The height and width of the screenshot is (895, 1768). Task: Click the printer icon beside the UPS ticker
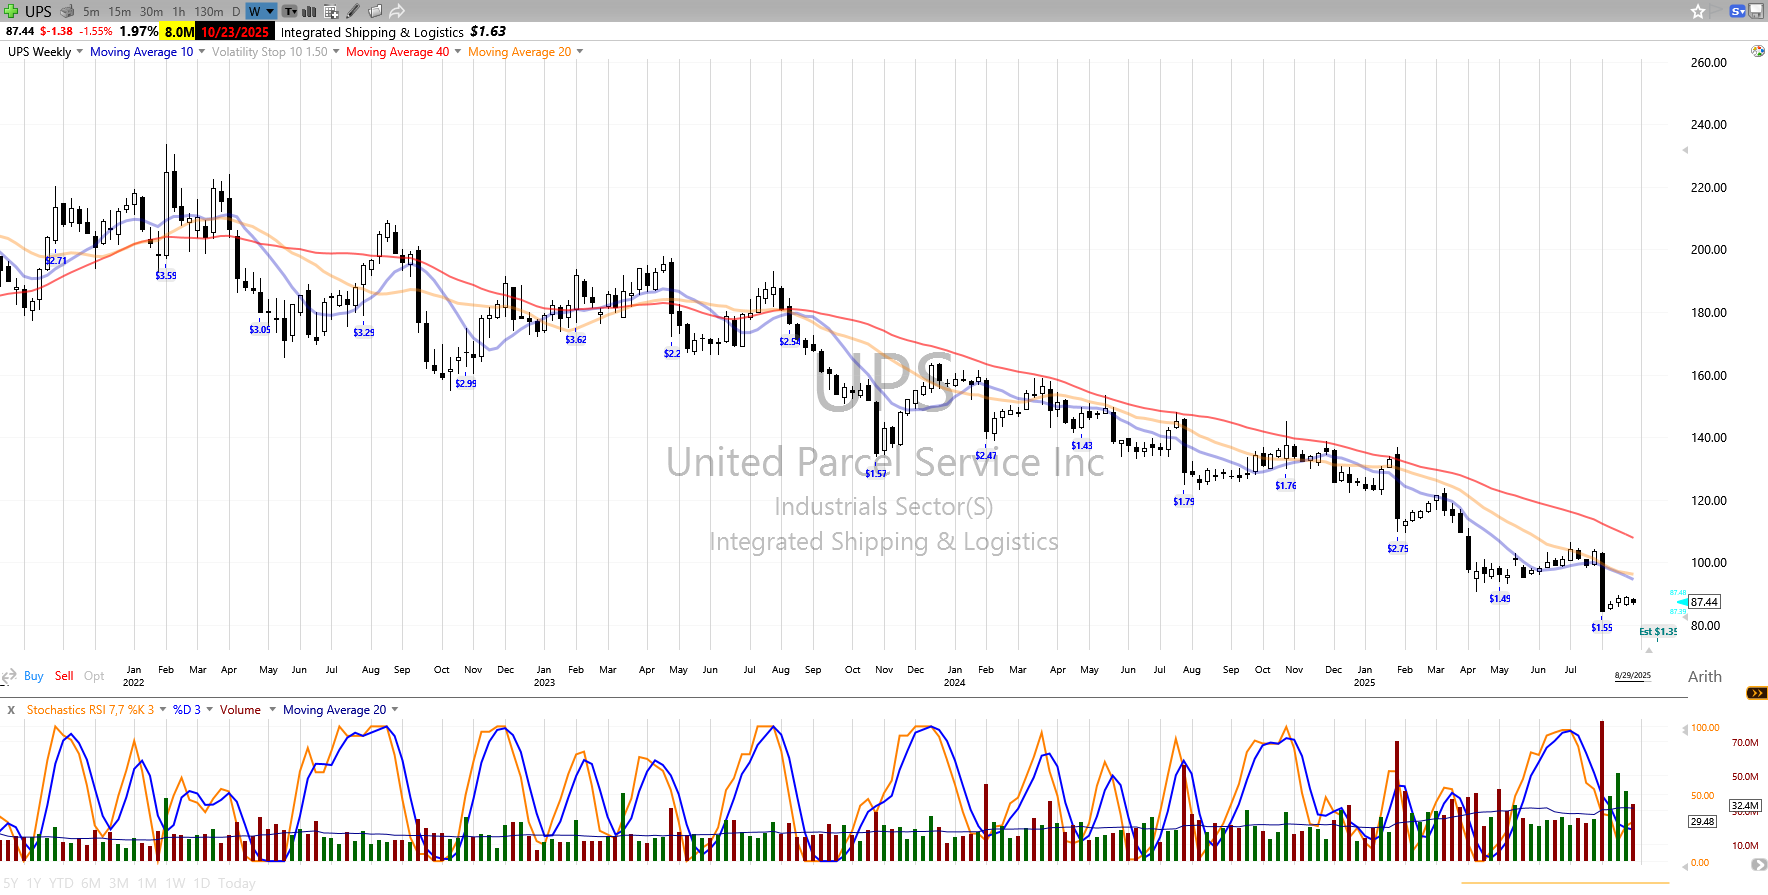tap(67, 11)
